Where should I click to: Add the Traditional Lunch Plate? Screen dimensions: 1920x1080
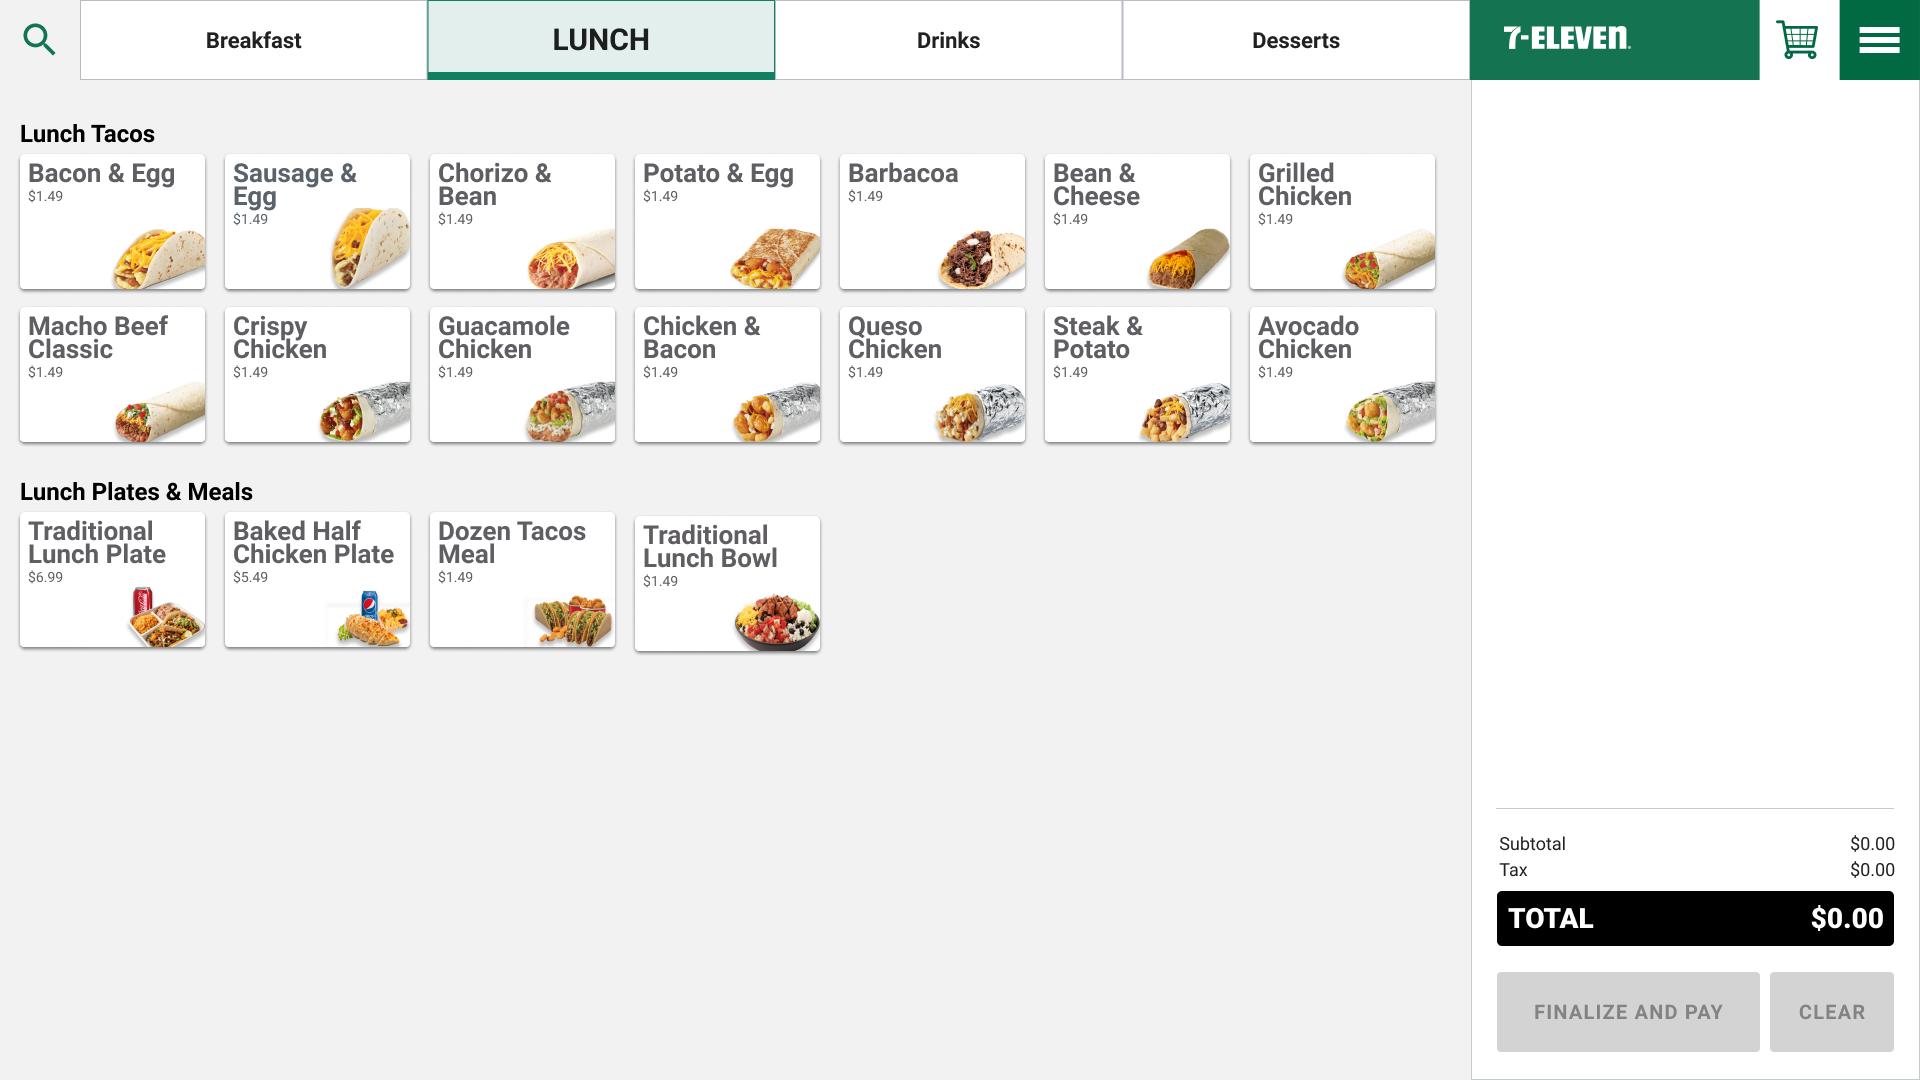(x=113, y=580)
